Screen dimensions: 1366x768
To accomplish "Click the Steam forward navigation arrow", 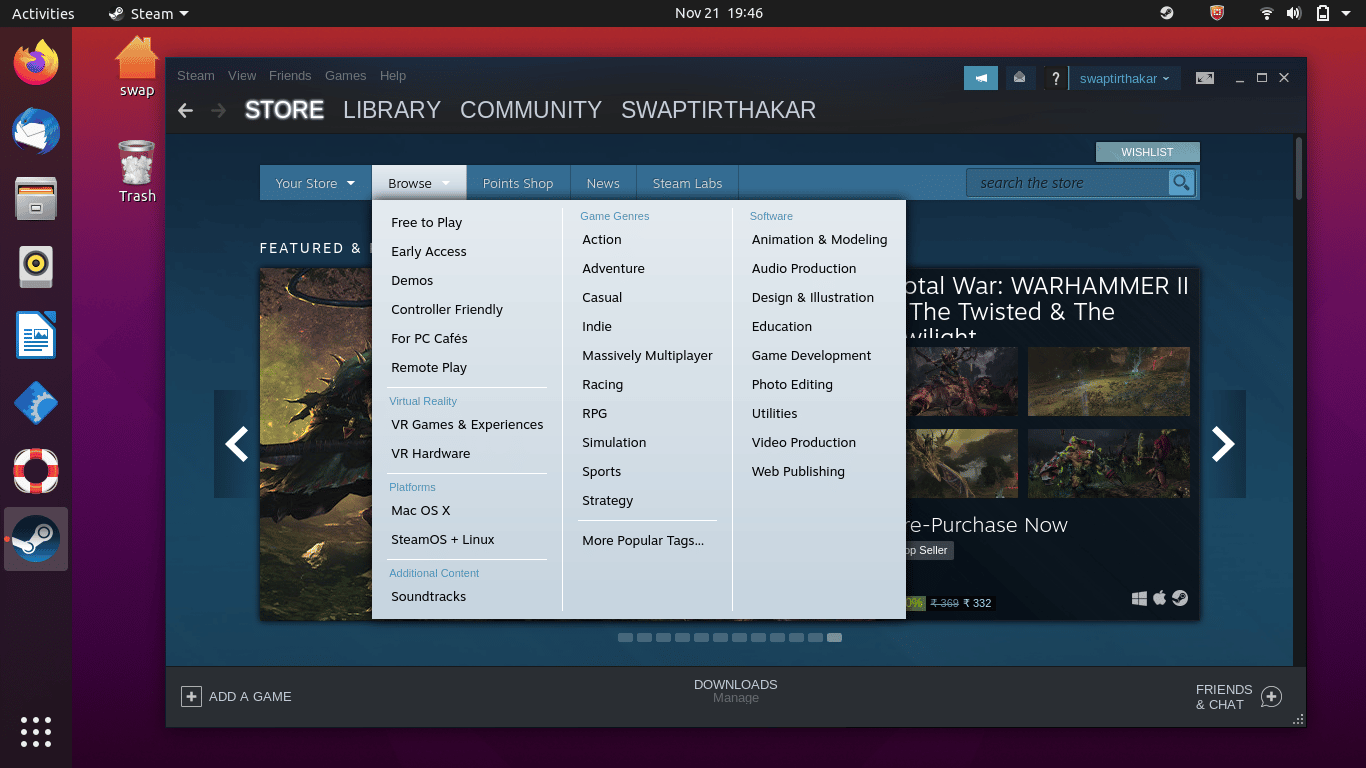I will coord(218,110).
